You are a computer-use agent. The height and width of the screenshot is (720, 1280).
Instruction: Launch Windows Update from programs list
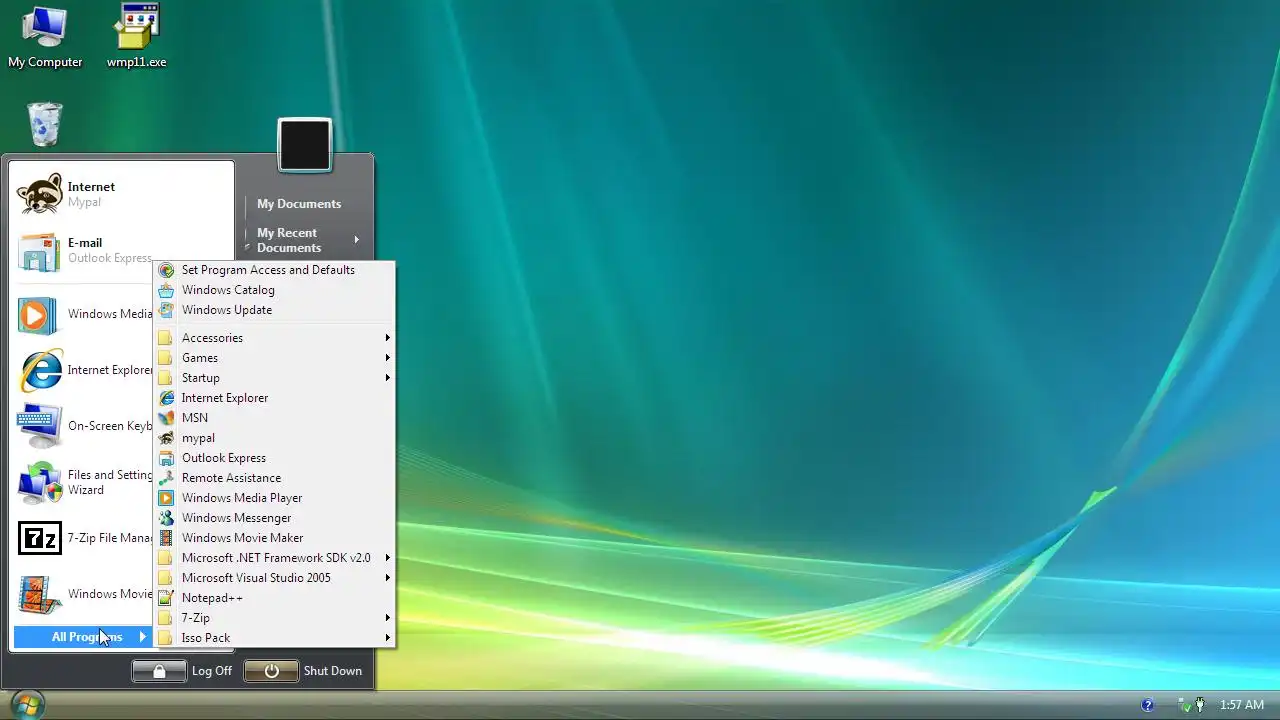pyautogui.click(x=274, y=310)
